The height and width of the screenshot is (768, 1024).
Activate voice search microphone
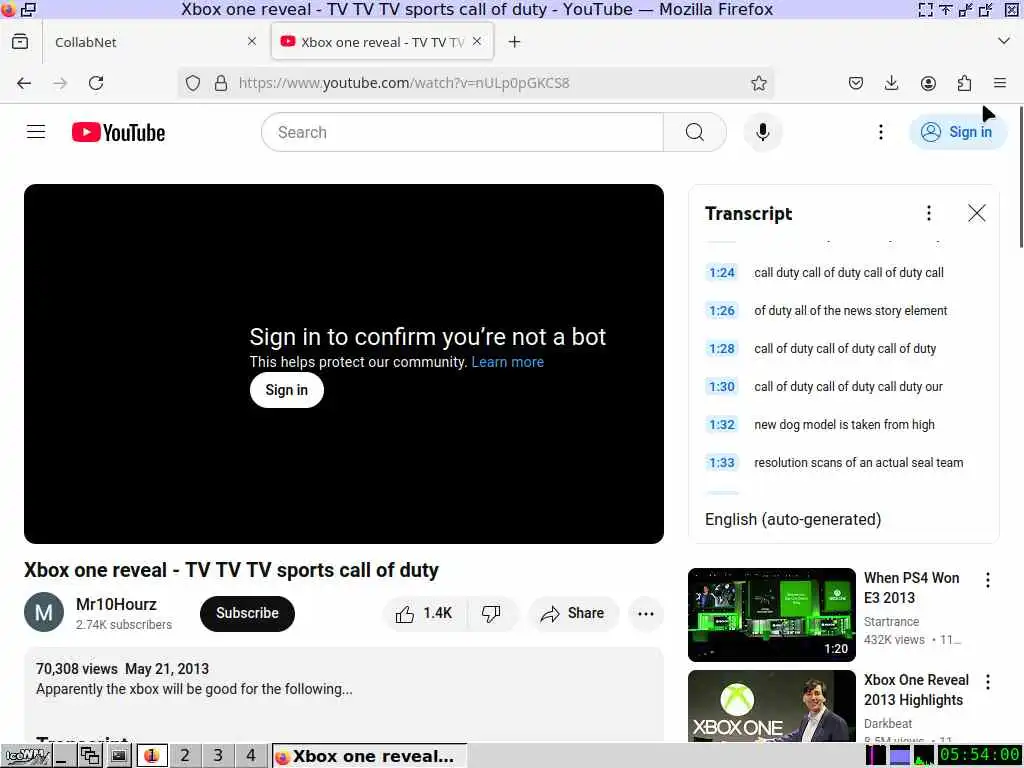(762, 132)
